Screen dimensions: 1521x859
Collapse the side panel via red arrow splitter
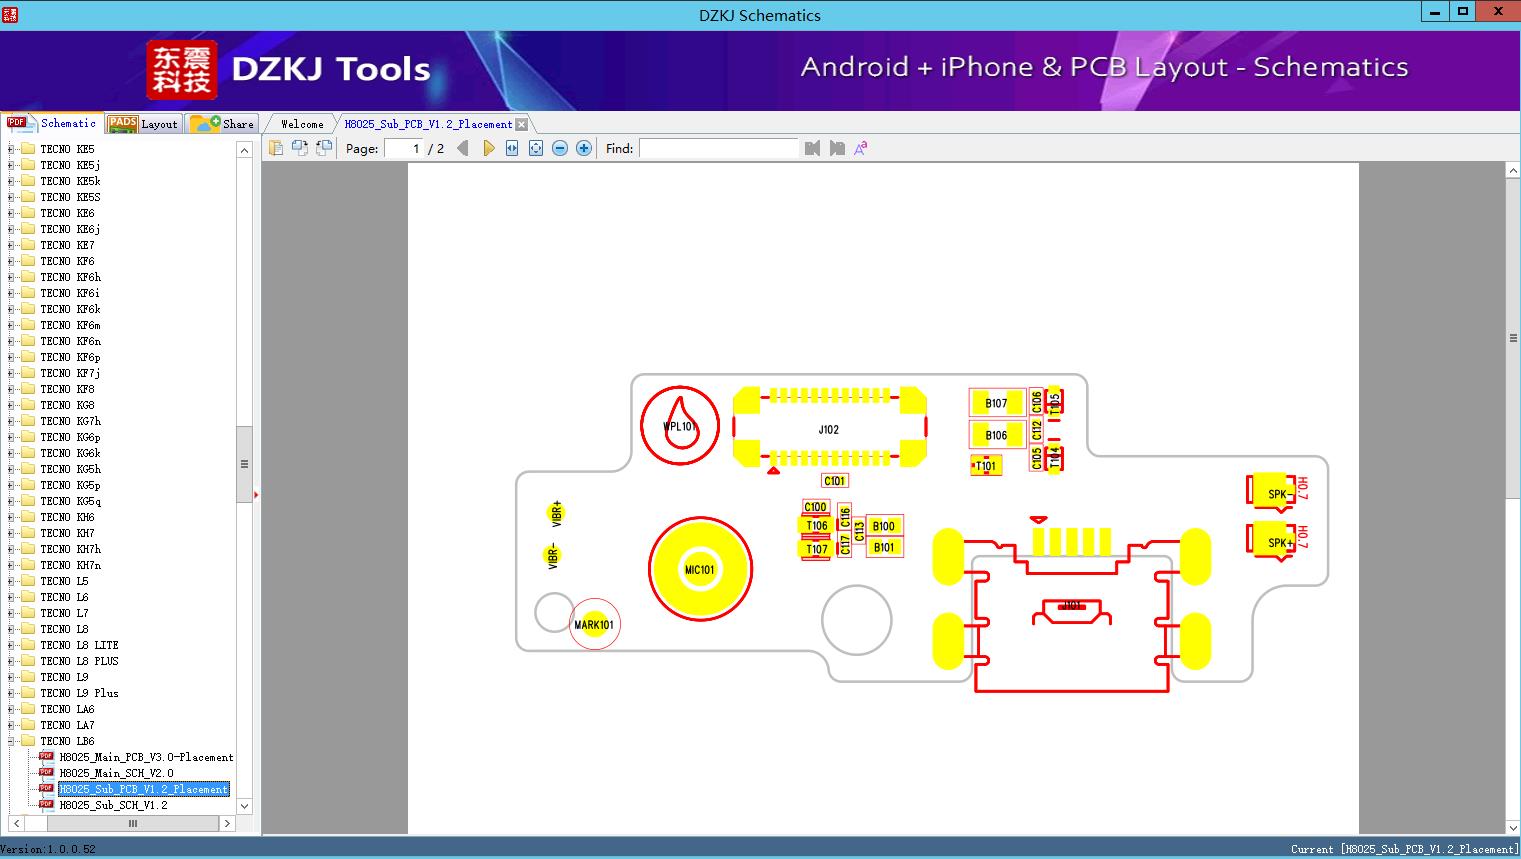[257, 494]
